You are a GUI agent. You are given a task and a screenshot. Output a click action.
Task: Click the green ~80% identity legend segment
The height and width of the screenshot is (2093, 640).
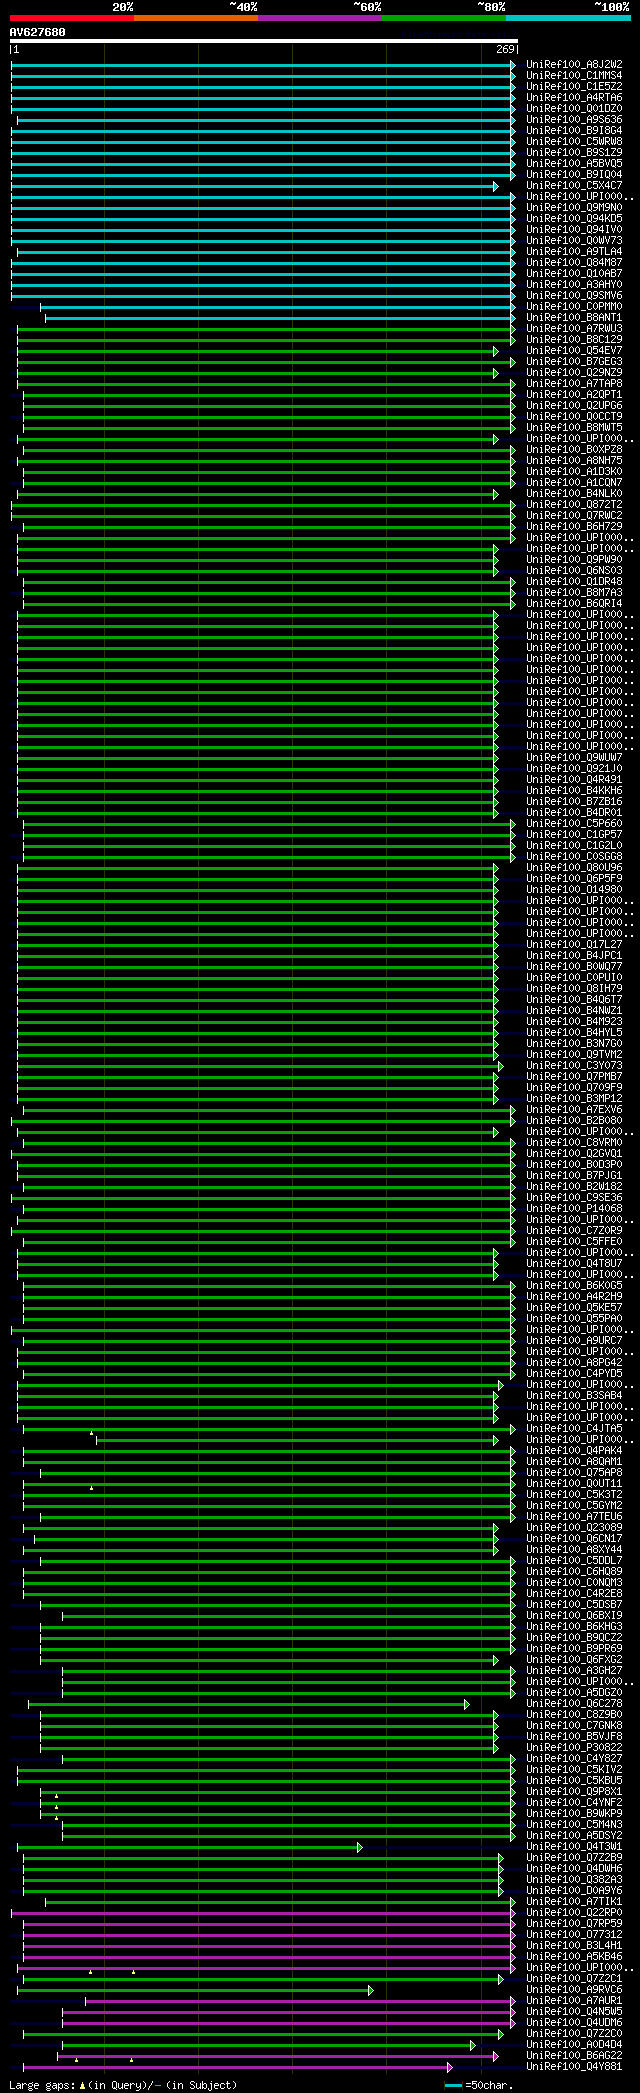443,18
